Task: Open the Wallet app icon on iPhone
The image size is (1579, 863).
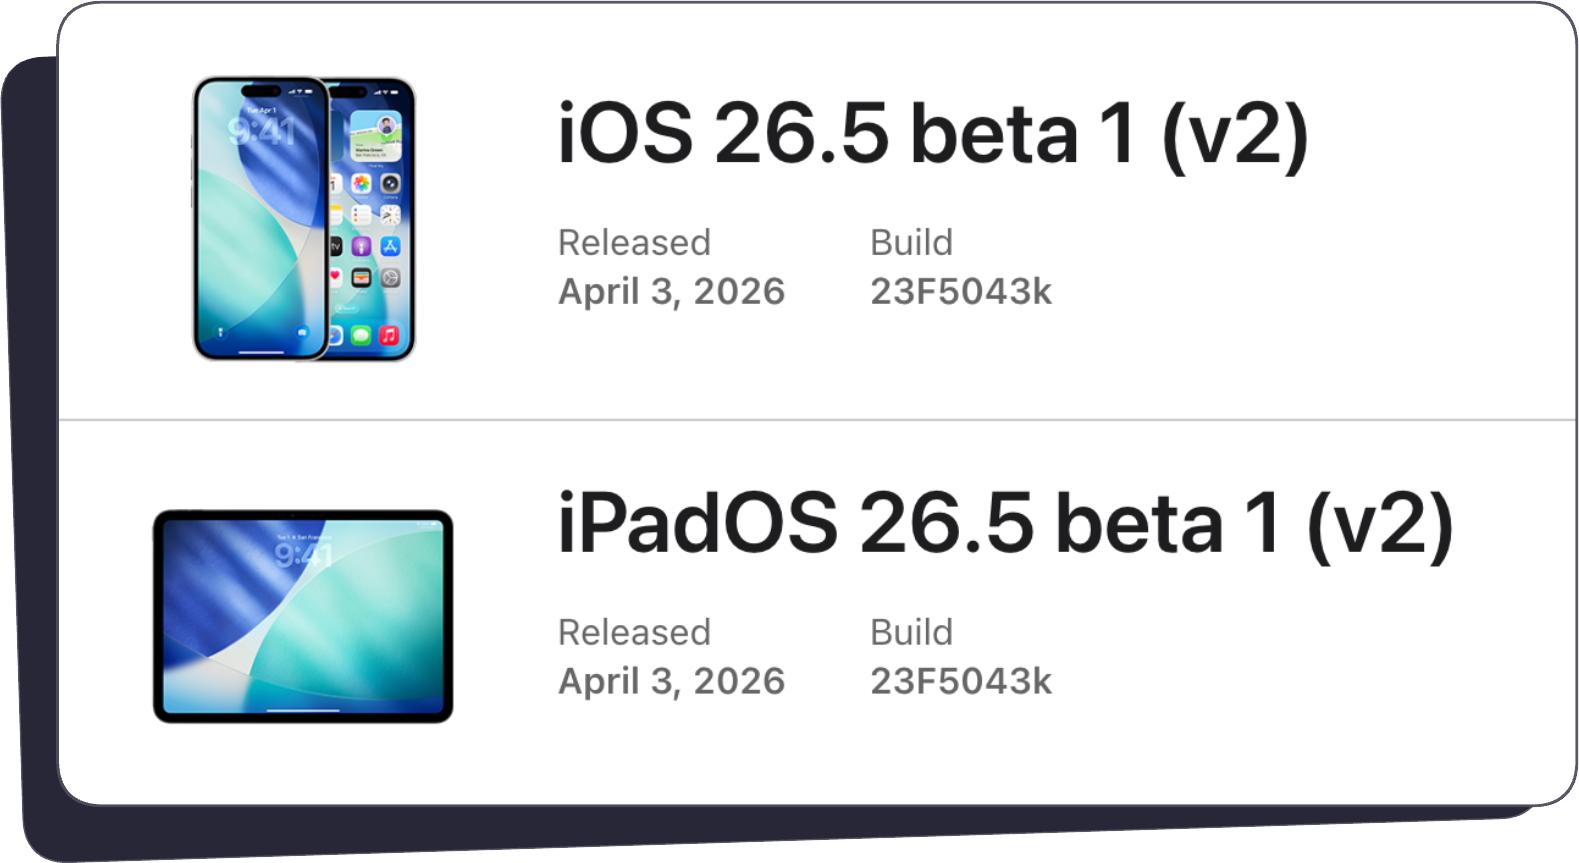Action: pos(361,277)
